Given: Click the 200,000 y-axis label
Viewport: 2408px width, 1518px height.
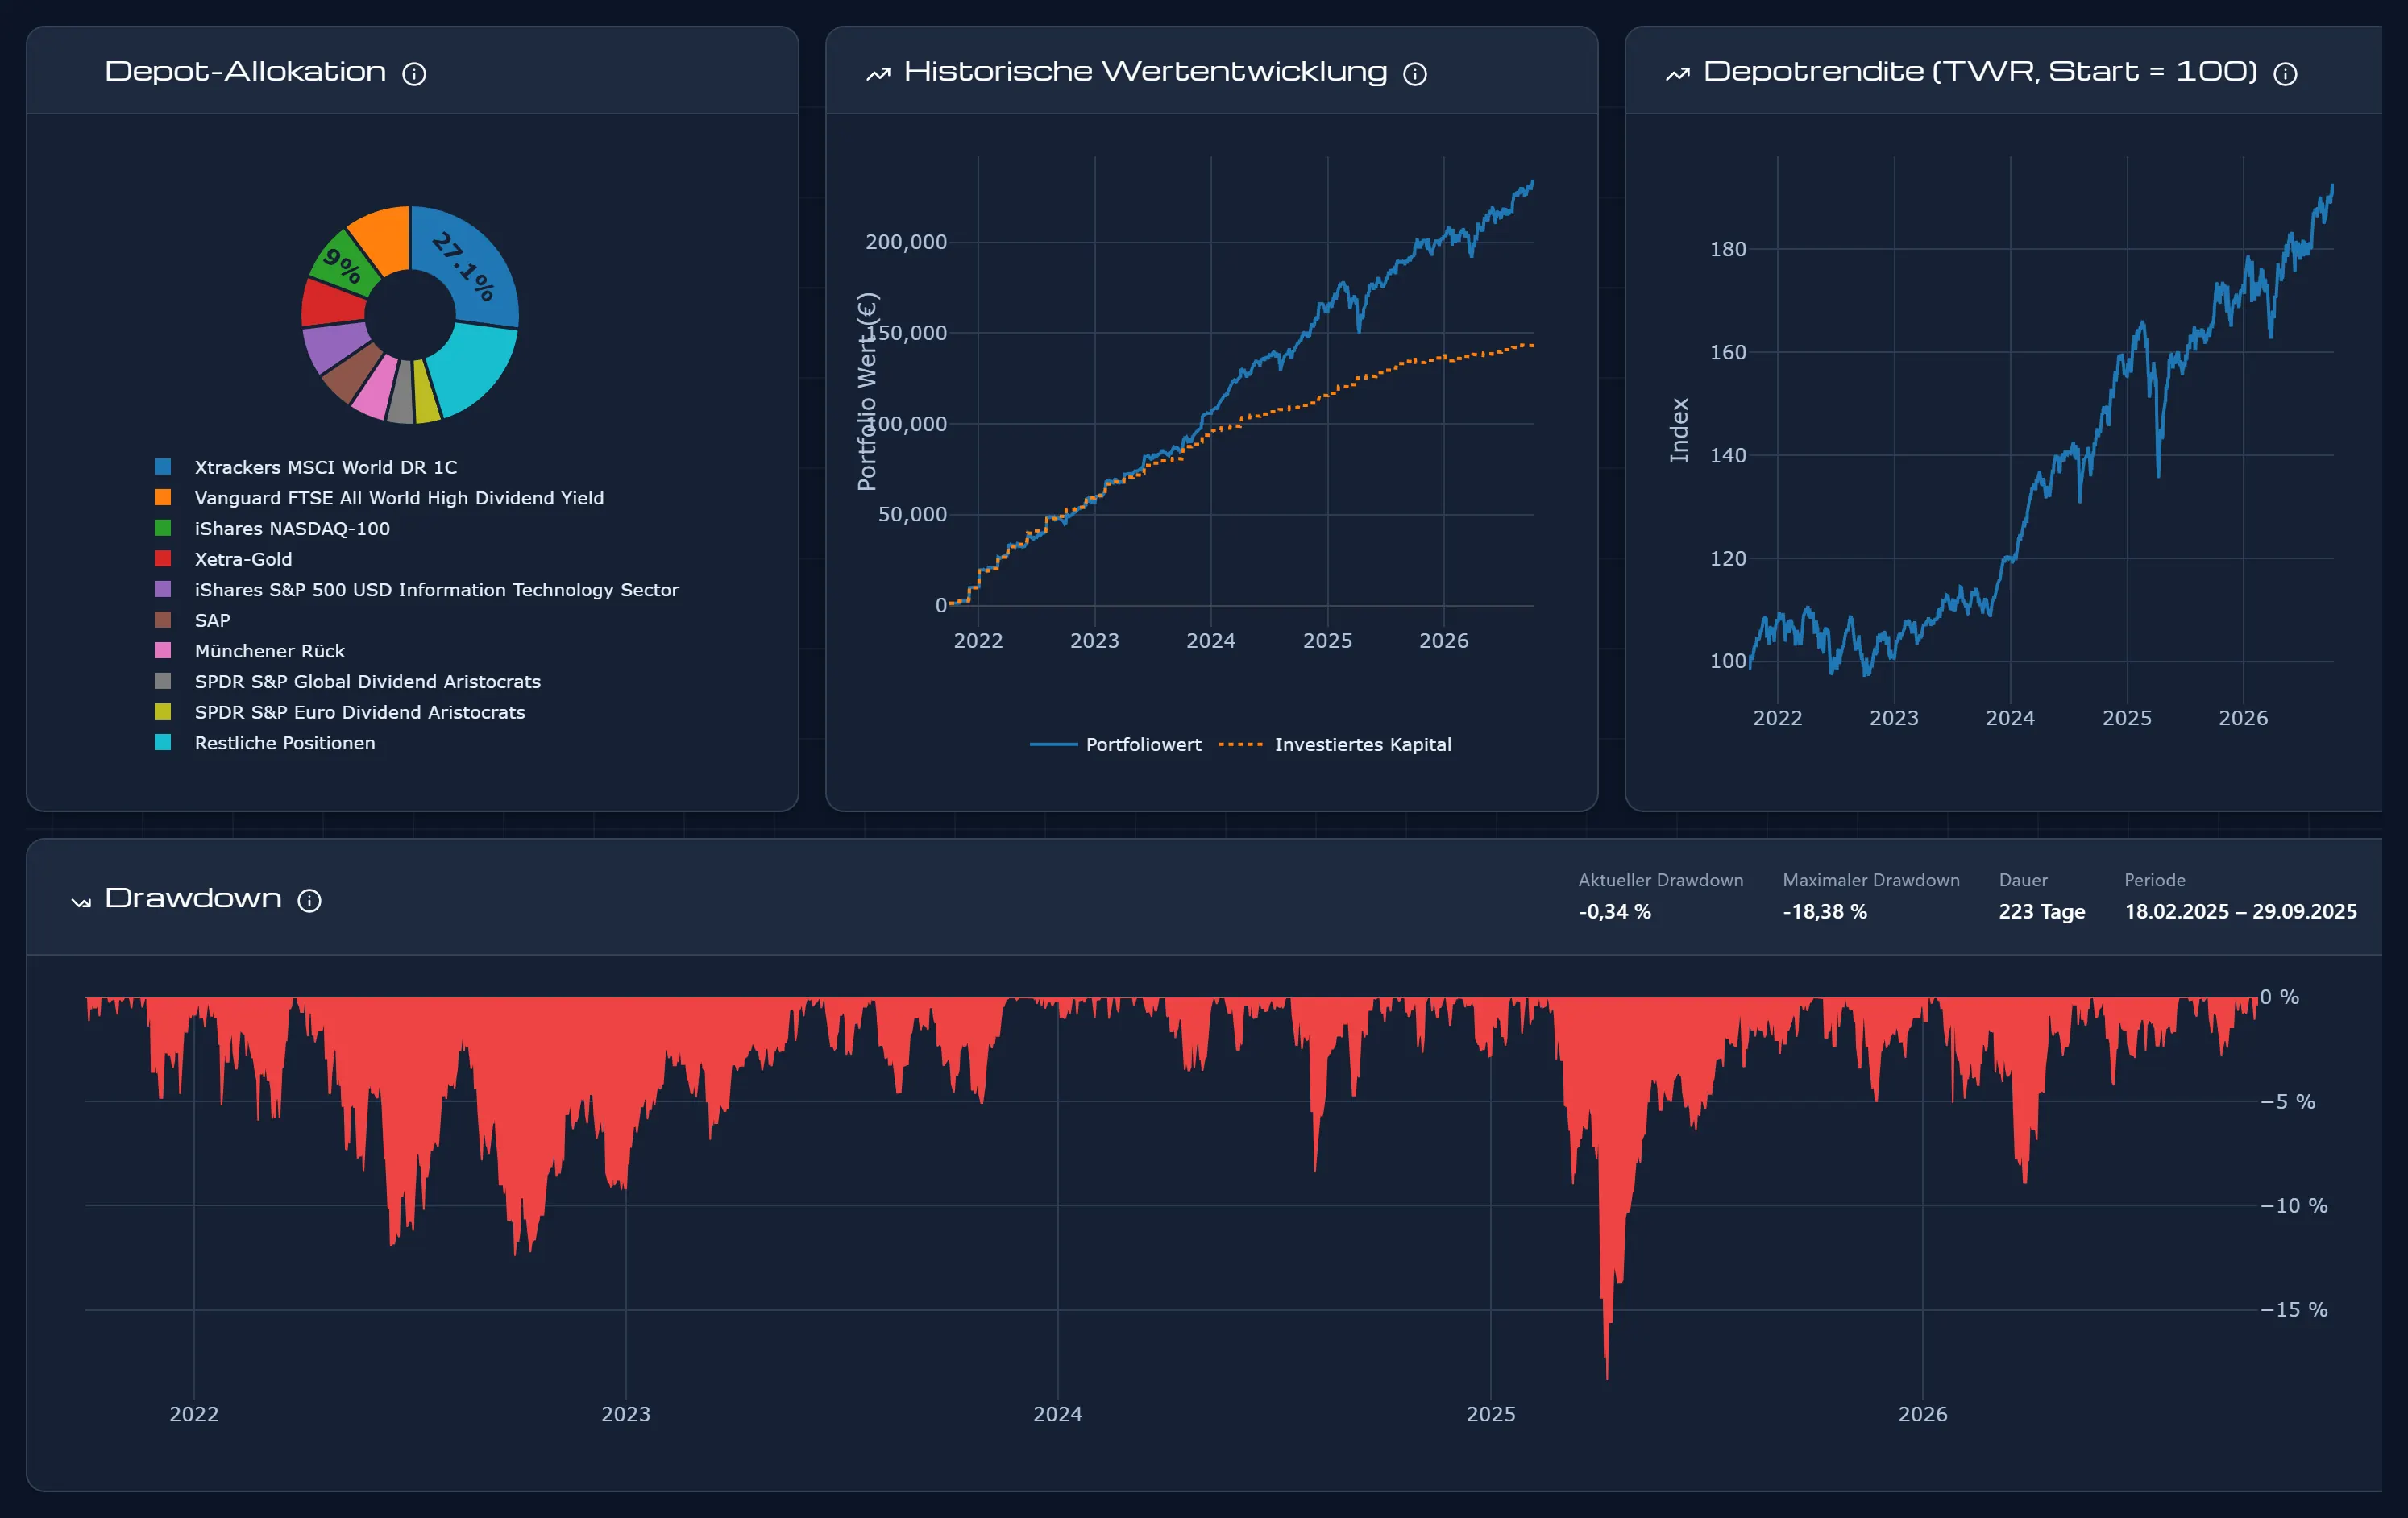Looking at the screenshot, I should [x=906, y=242].
